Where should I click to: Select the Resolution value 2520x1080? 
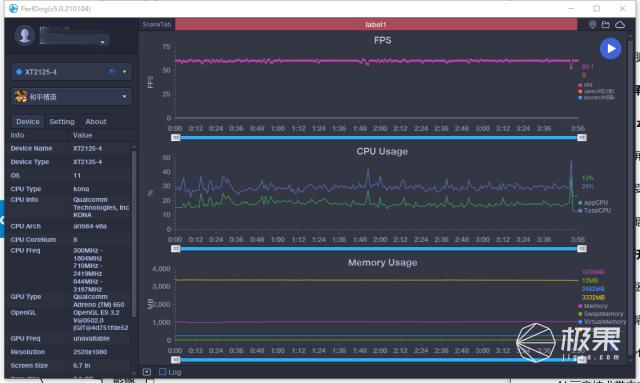click(x=90, y=352)
